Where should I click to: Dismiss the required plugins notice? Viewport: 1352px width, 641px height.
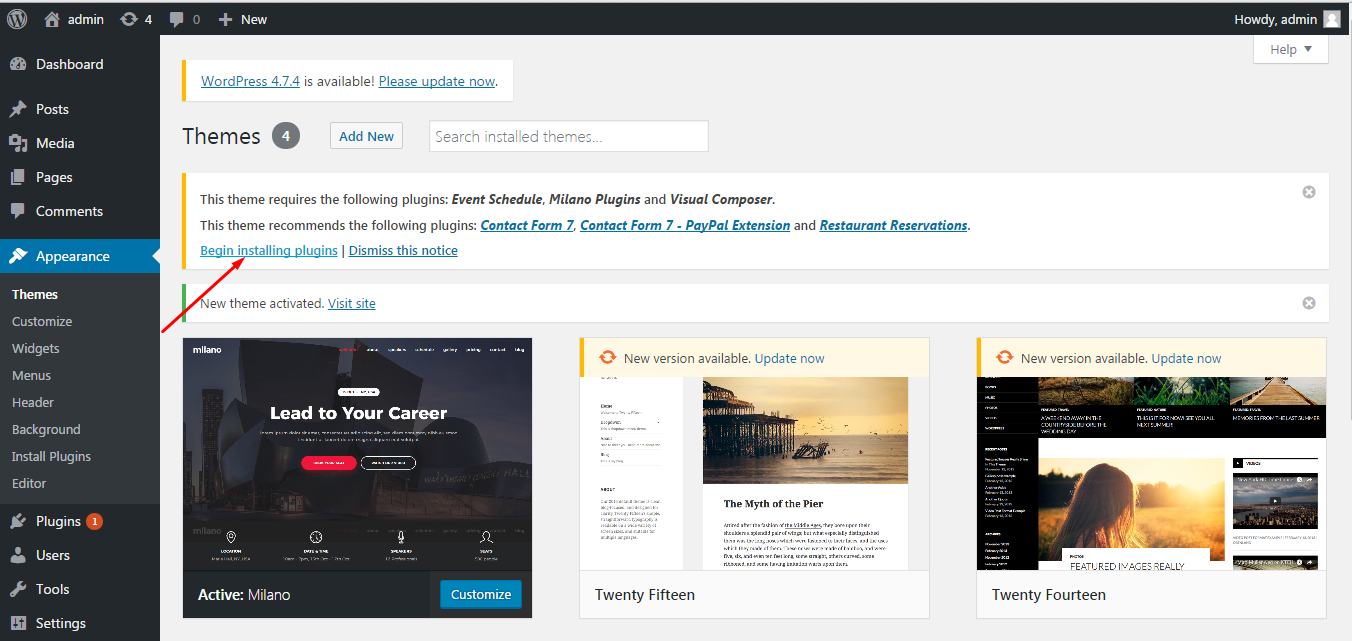tap(1309, 192)
